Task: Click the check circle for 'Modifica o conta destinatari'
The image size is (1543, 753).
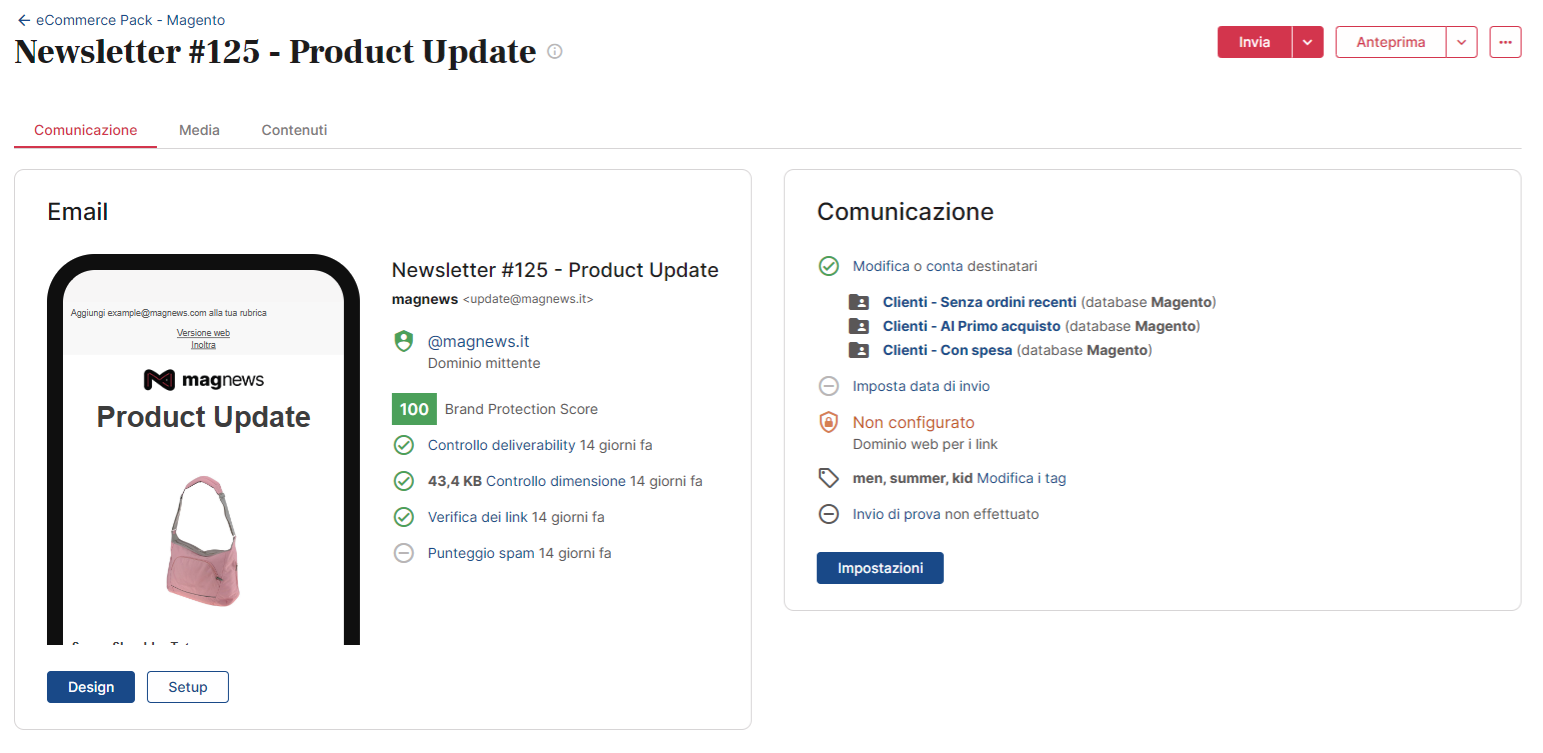Action: [x=829, y=266]
